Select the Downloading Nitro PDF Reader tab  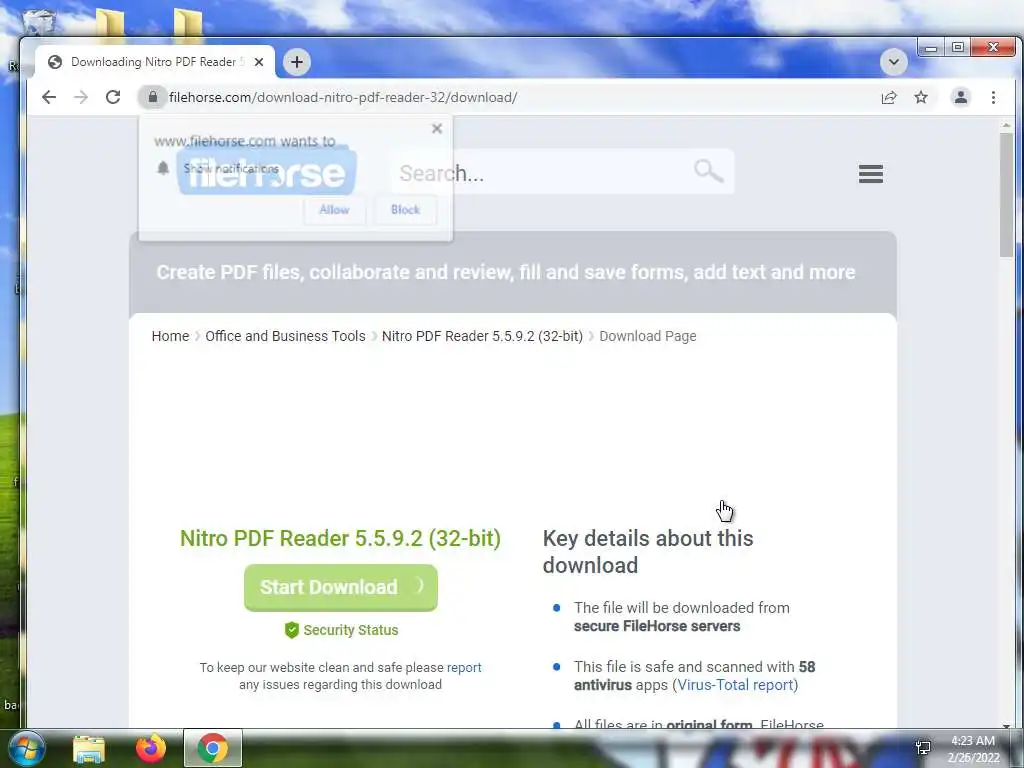click(x=155, y=62)
